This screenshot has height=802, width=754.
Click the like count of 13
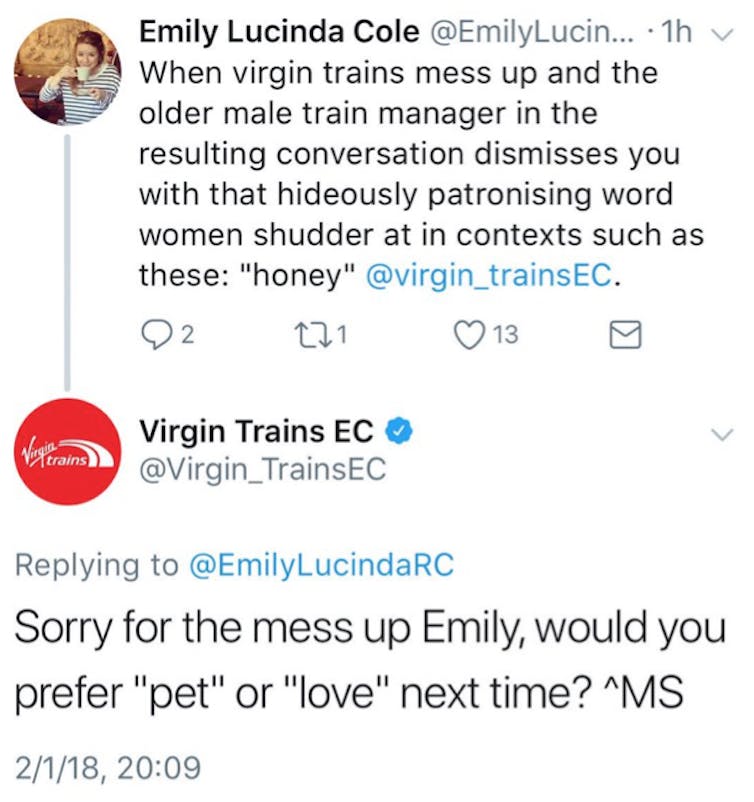tap(506, 336)
